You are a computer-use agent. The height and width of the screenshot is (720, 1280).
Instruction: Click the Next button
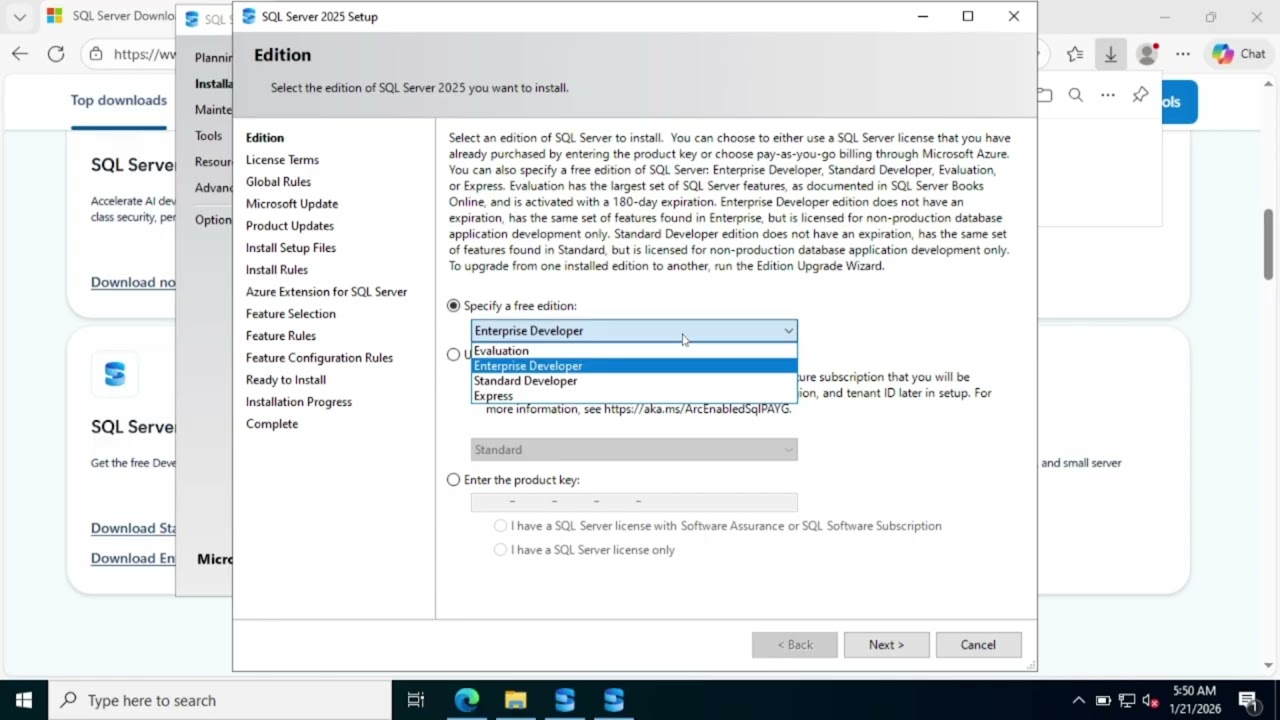point(886,645)
